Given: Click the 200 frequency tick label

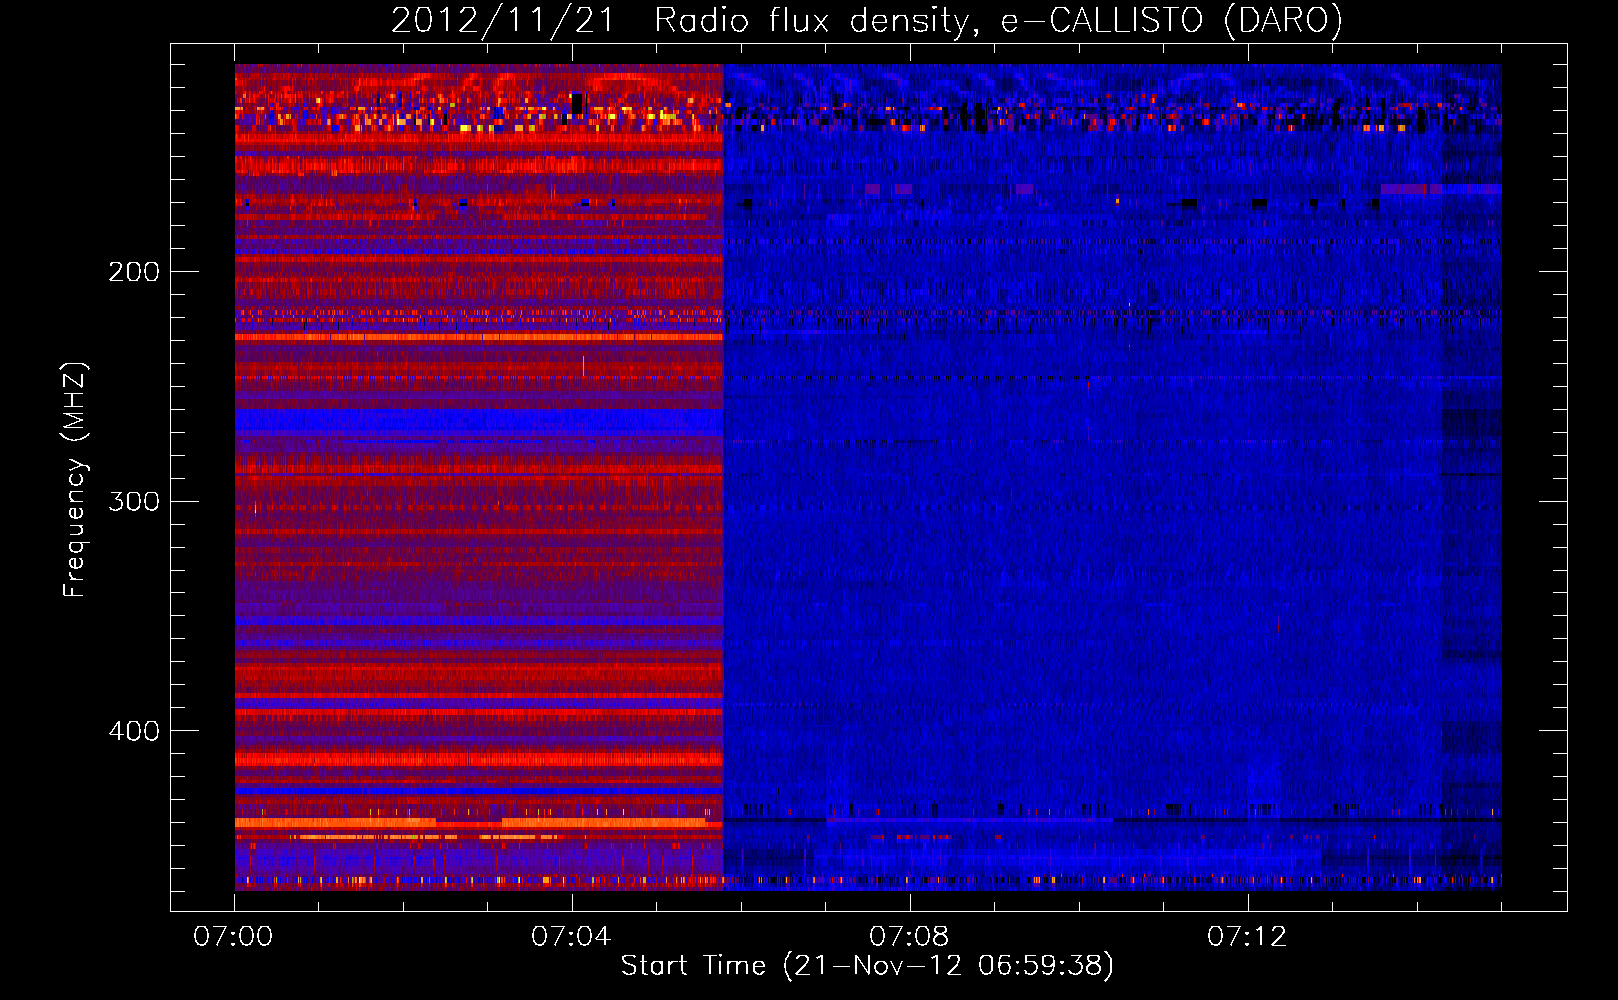Looking at the screenshot, I should click(x=134, y=272).
